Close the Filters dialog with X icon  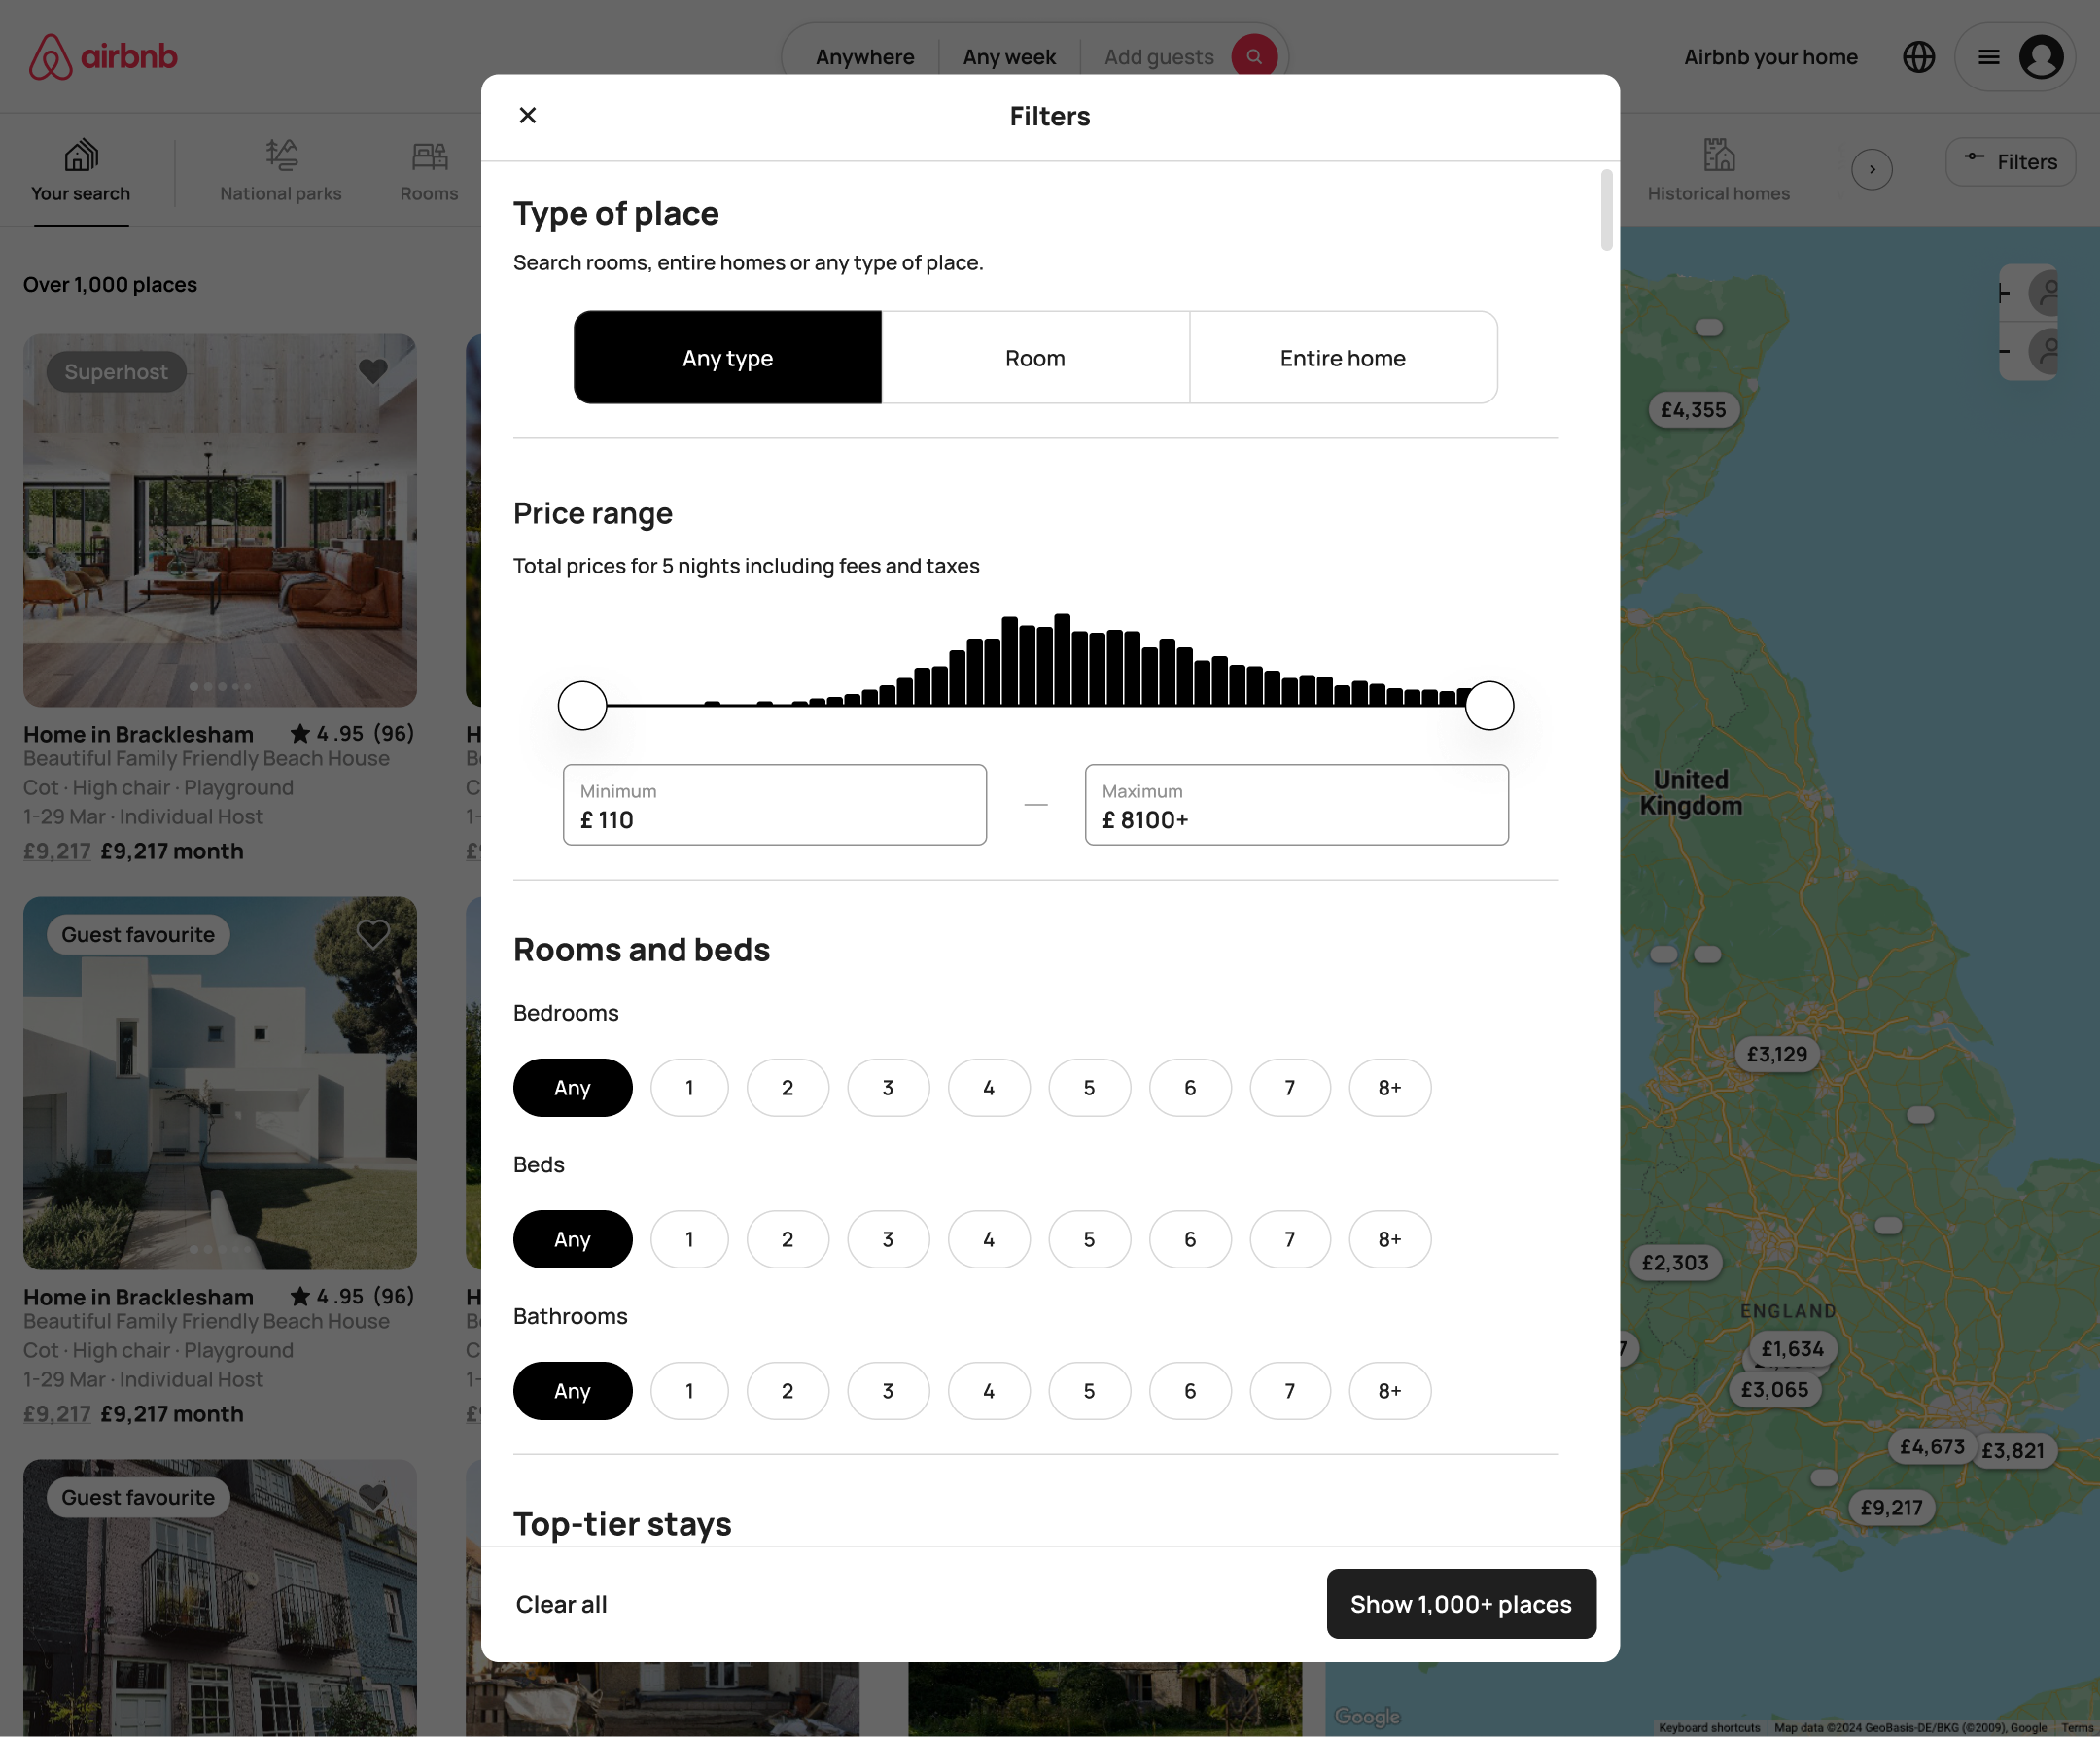pos(528,115)
